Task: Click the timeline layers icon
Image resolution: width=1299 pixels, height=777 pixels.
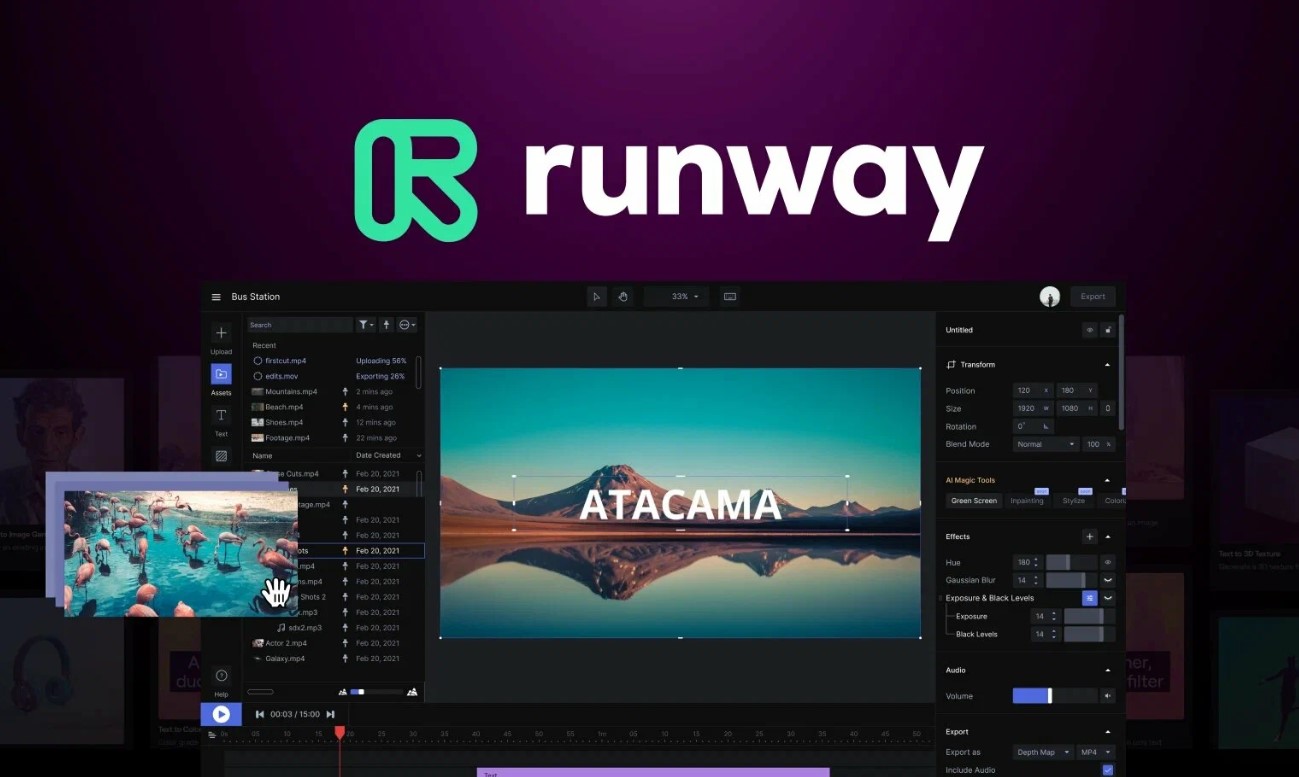Action: click(211, 734)
